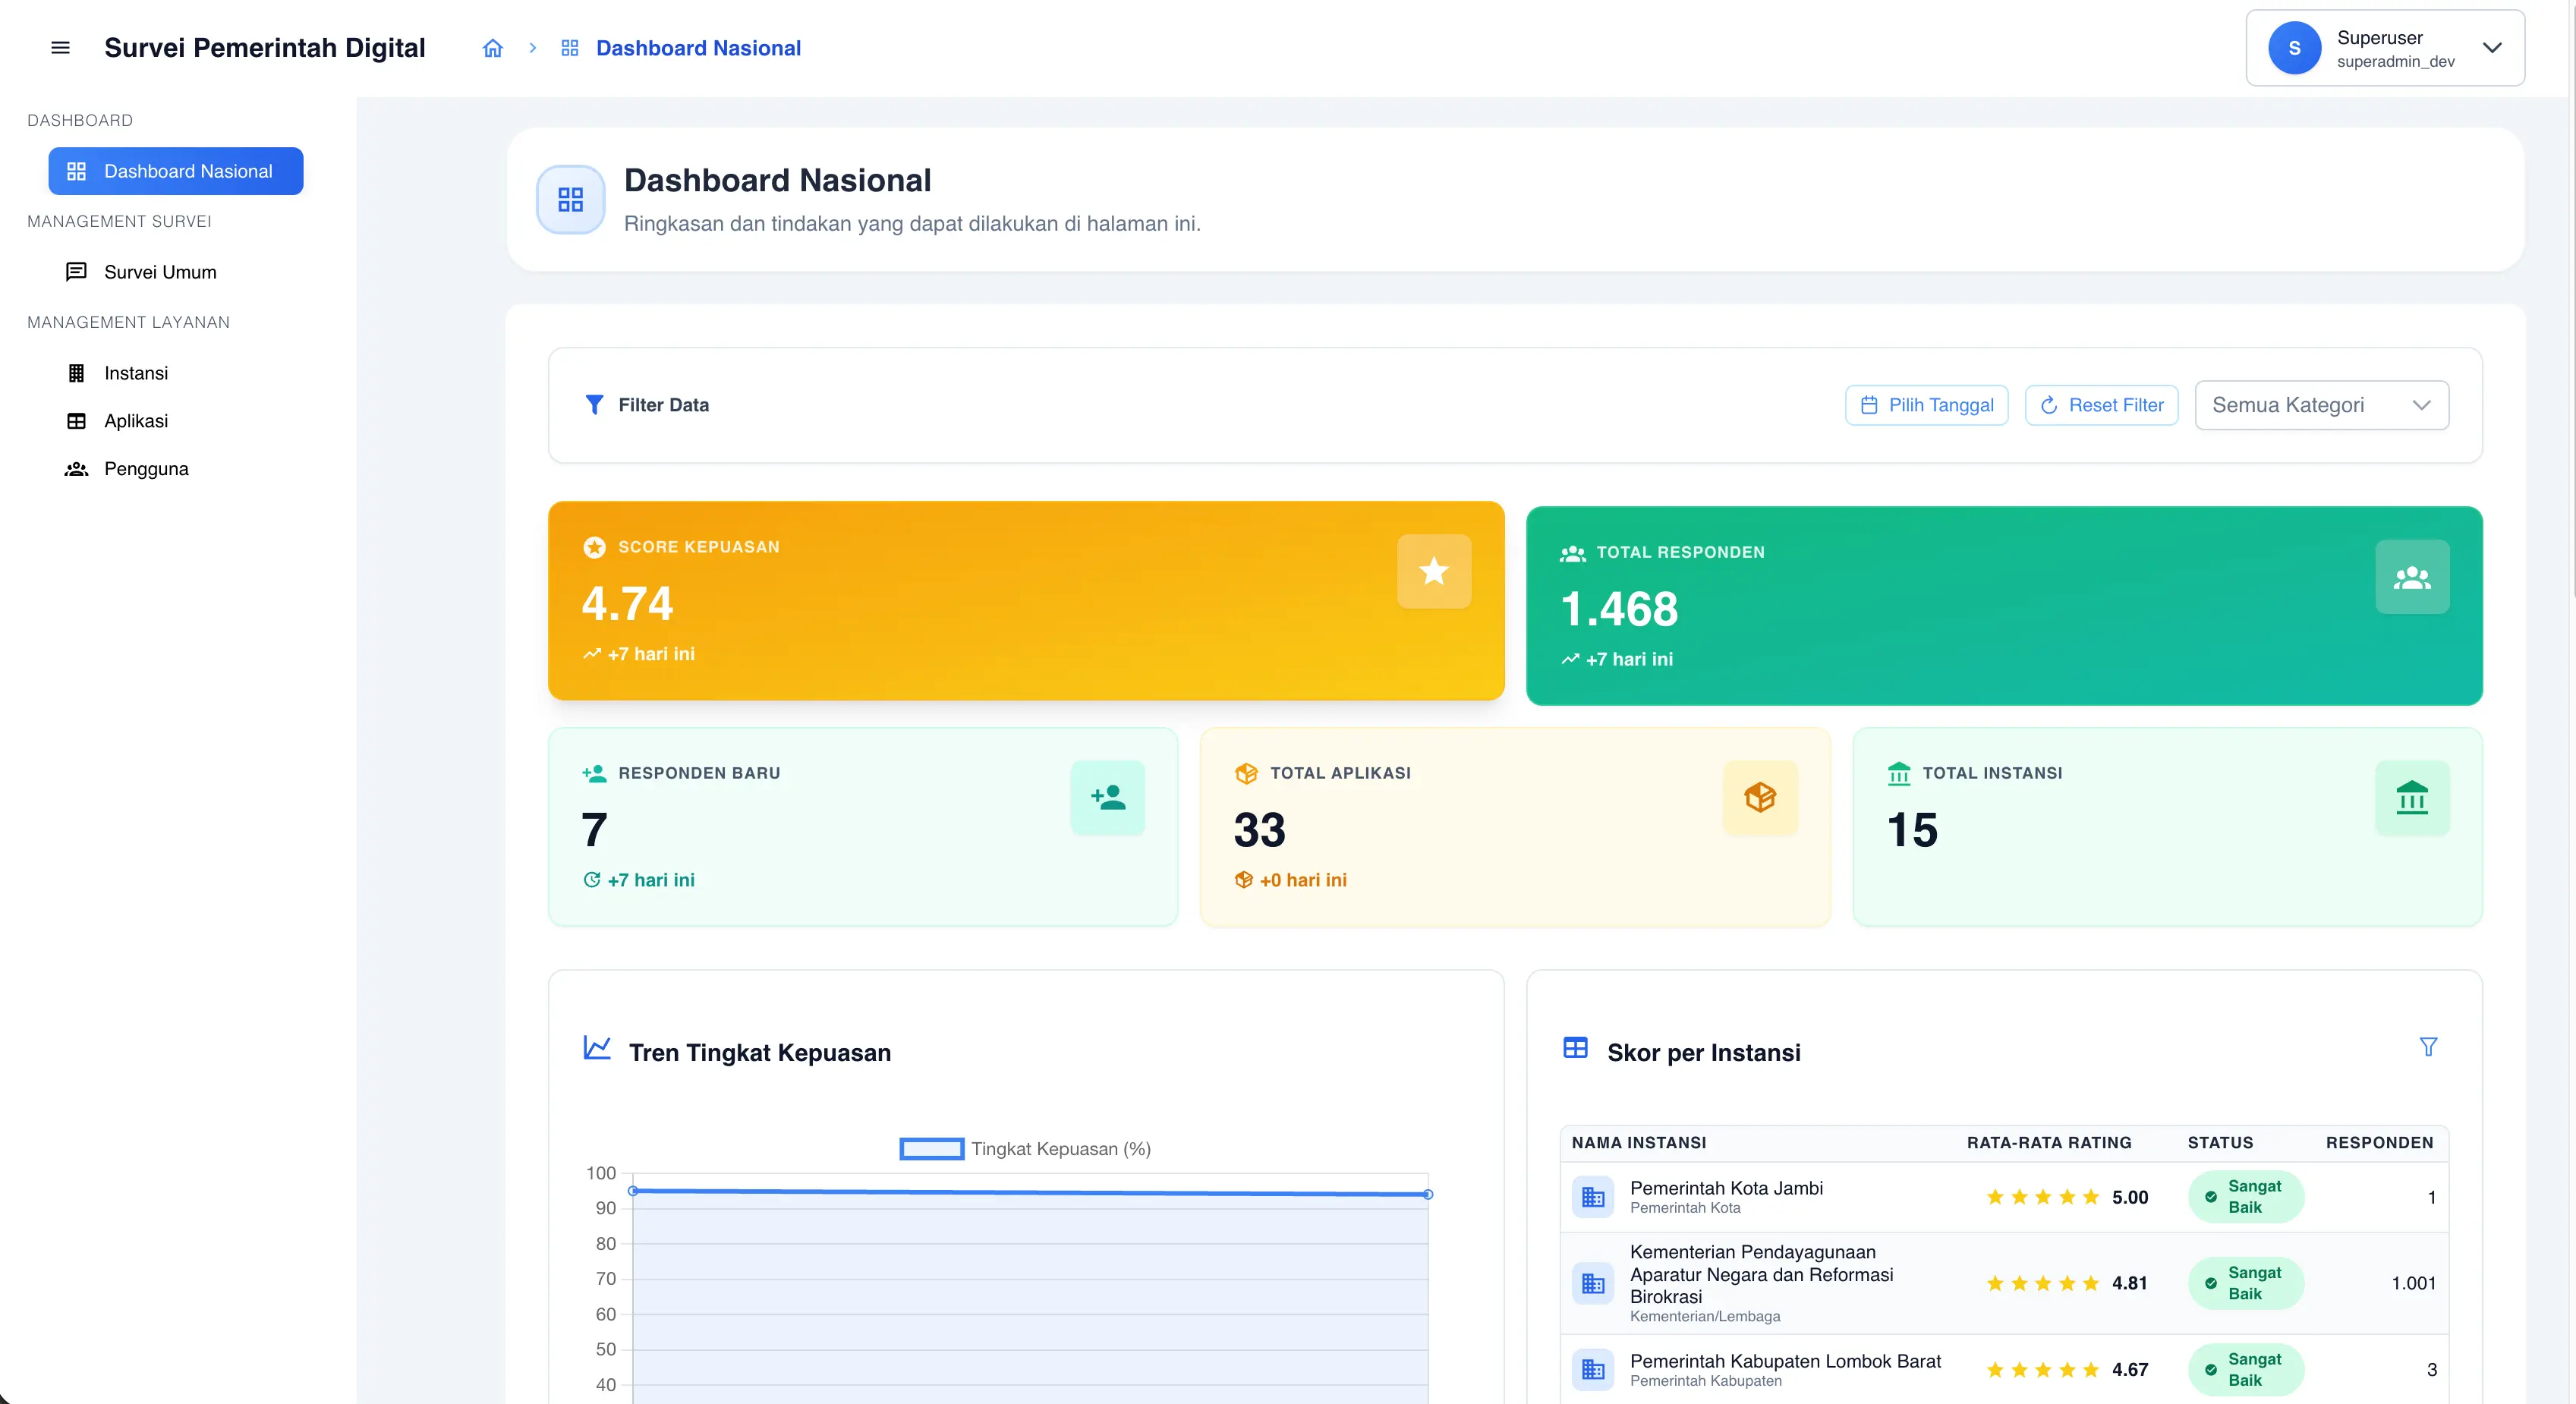
Task: Go to Instansi menu item
Action: pos(136,373)
